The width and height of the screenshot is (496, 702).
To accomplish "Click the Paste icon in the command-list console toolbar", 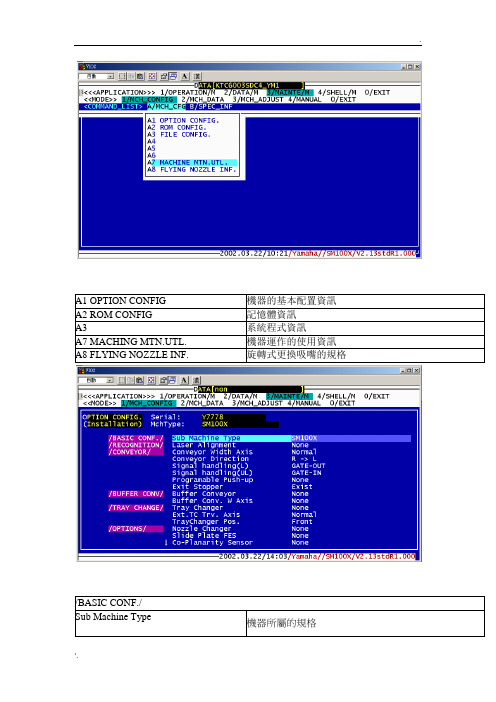I will click(141, 77).
